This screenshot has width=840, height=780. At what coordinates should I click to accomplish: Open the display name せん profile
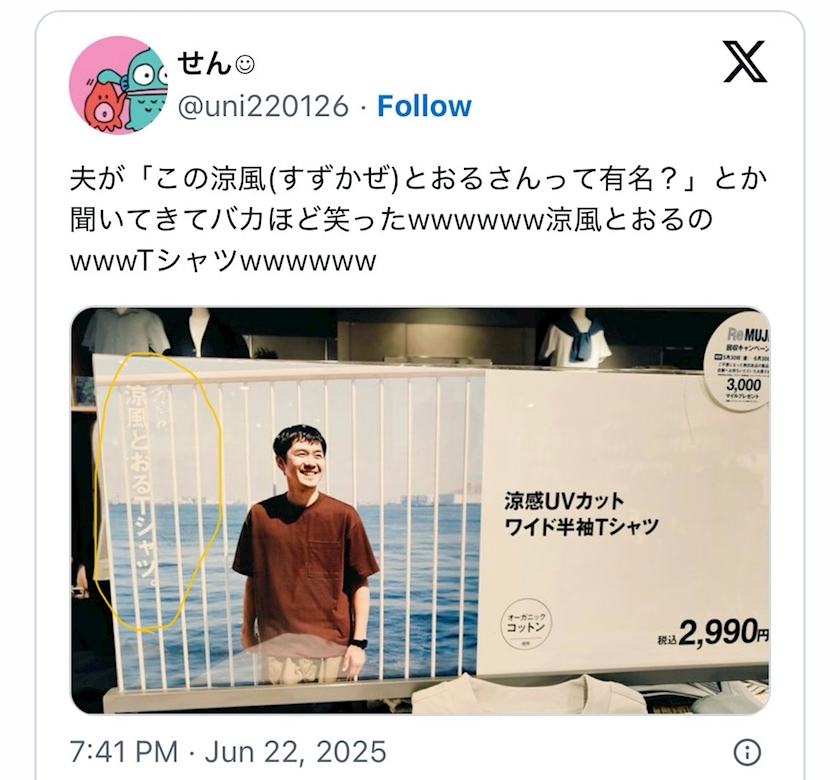click(x=204, y=64)
